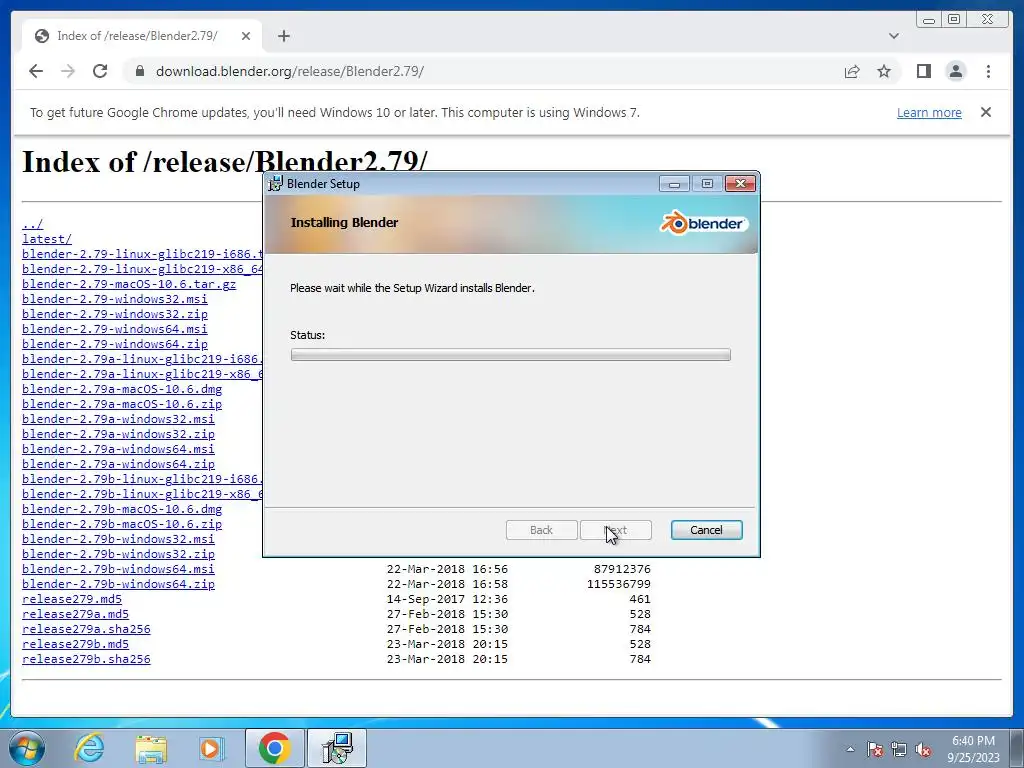
Task: Download blender-2.79-windows64.msi
Action: pos(115,329)
